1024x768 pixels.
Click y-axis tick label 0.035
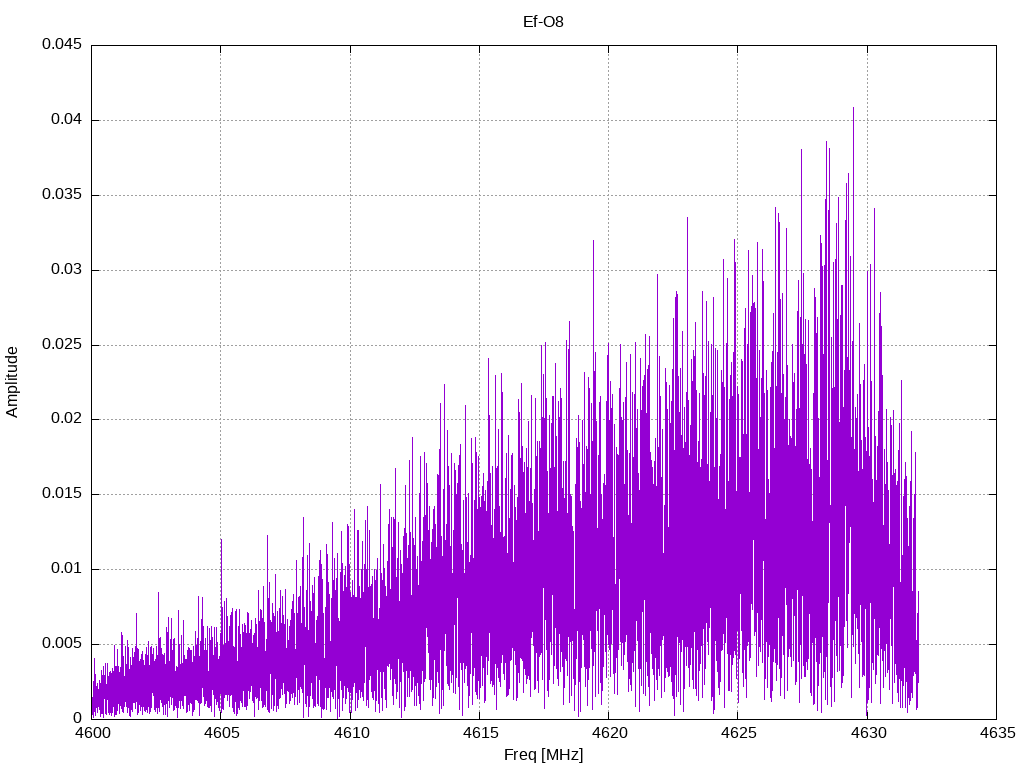click(x=62, y=195)
